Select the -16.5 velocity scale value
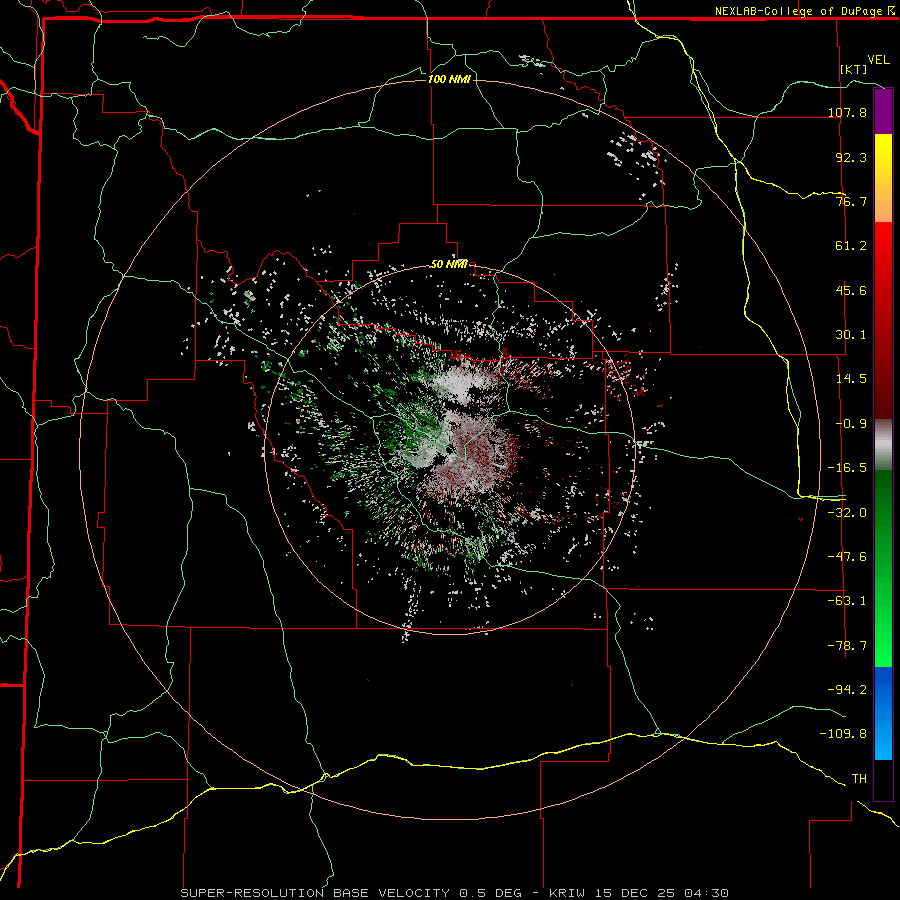This screenshot has width=900, height=900. coord(847,468)
